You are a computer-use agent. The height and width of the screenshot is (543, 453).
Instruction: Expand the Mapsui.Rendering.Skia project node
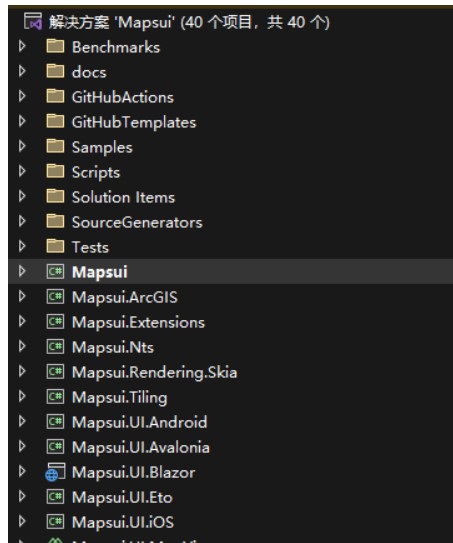point(22,371)
